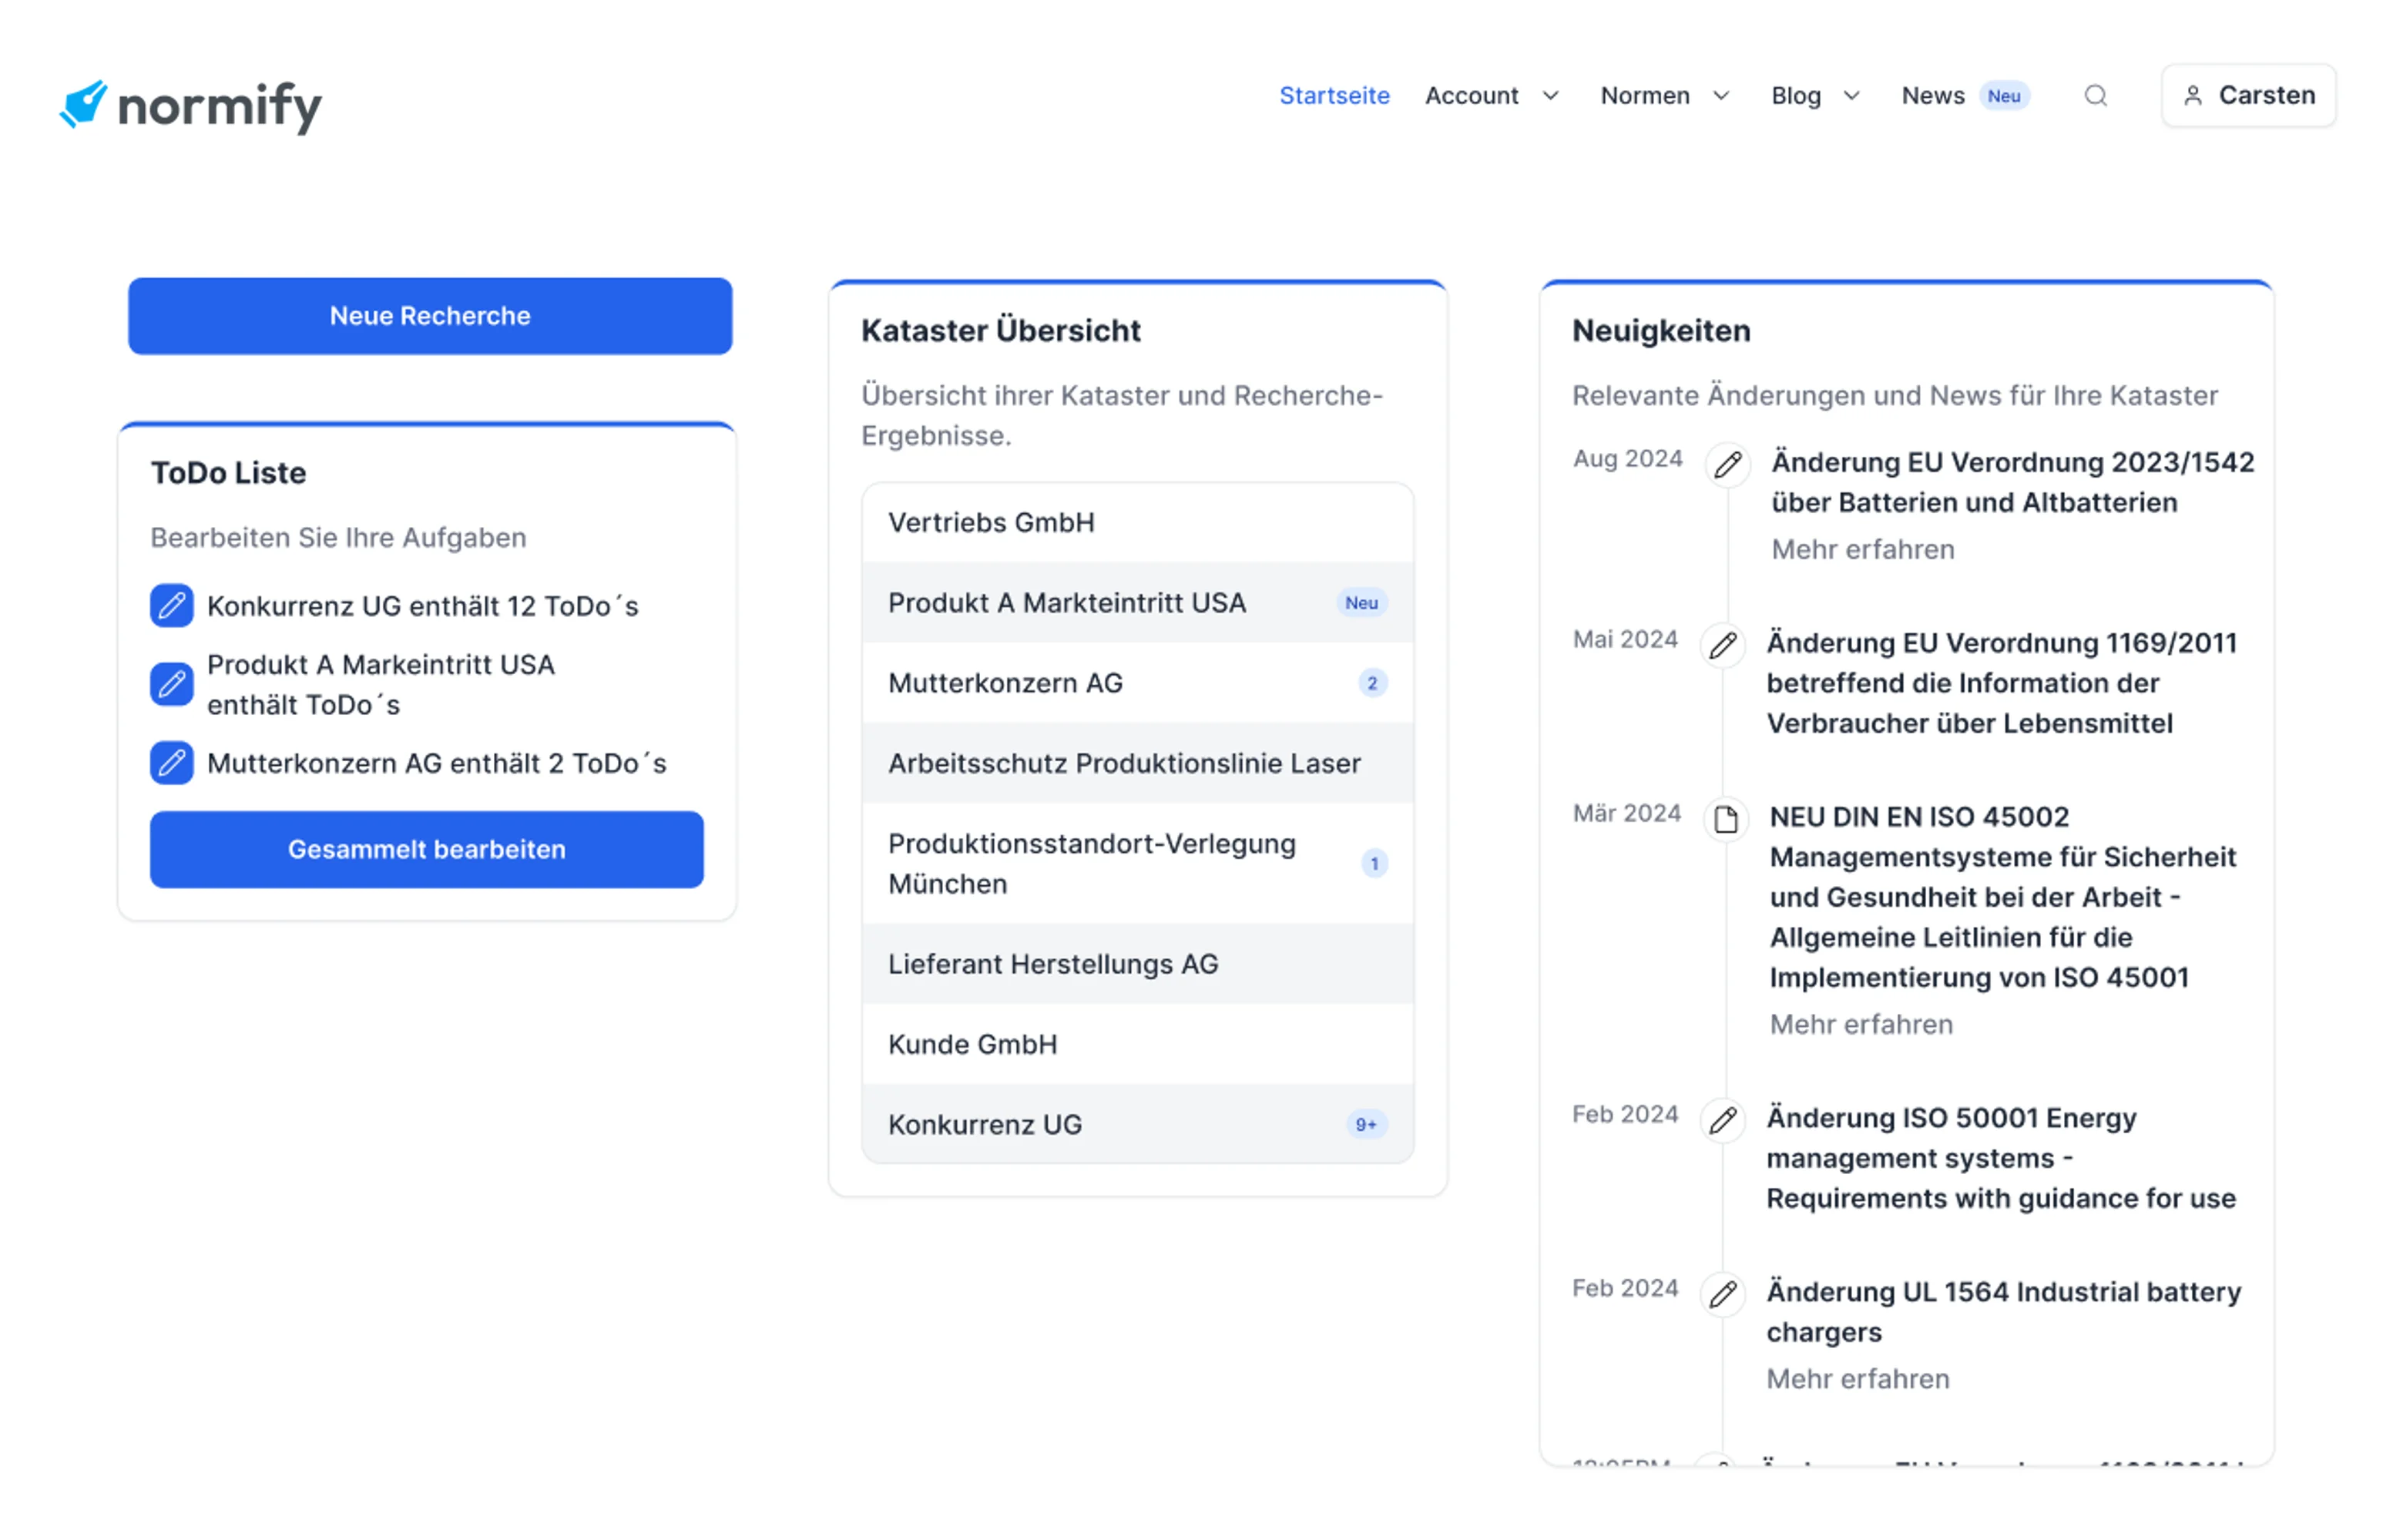Screen dimensions: 2383x1540
Task: Click pencil icon for ISO 50001 change
Action: [x=1722, y=1120]
